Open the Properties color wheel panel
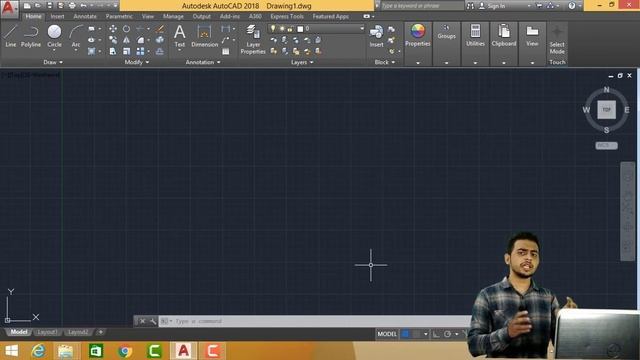 click(418, 35)
